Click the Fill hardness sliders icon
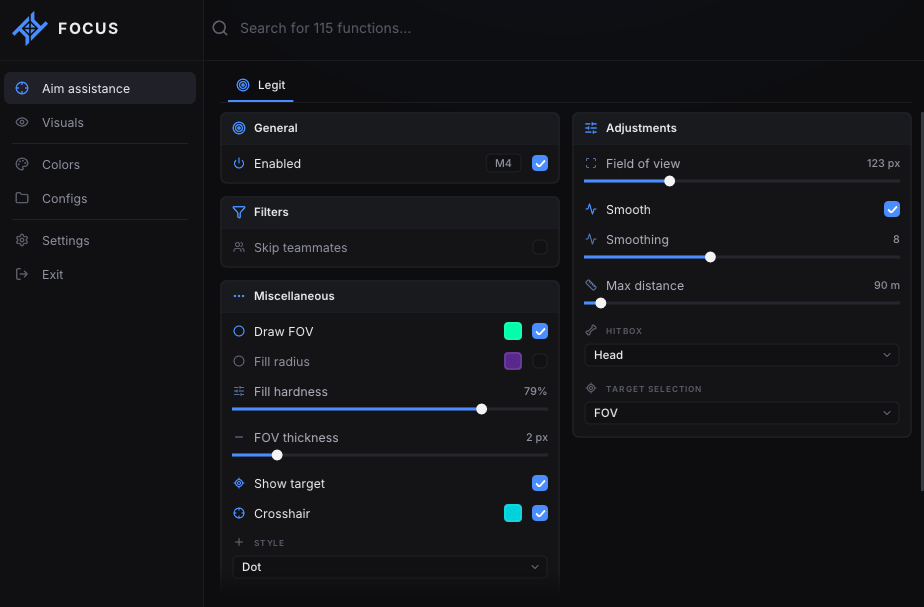The width and height of the screenshot is (924, 607). point(239,391)
